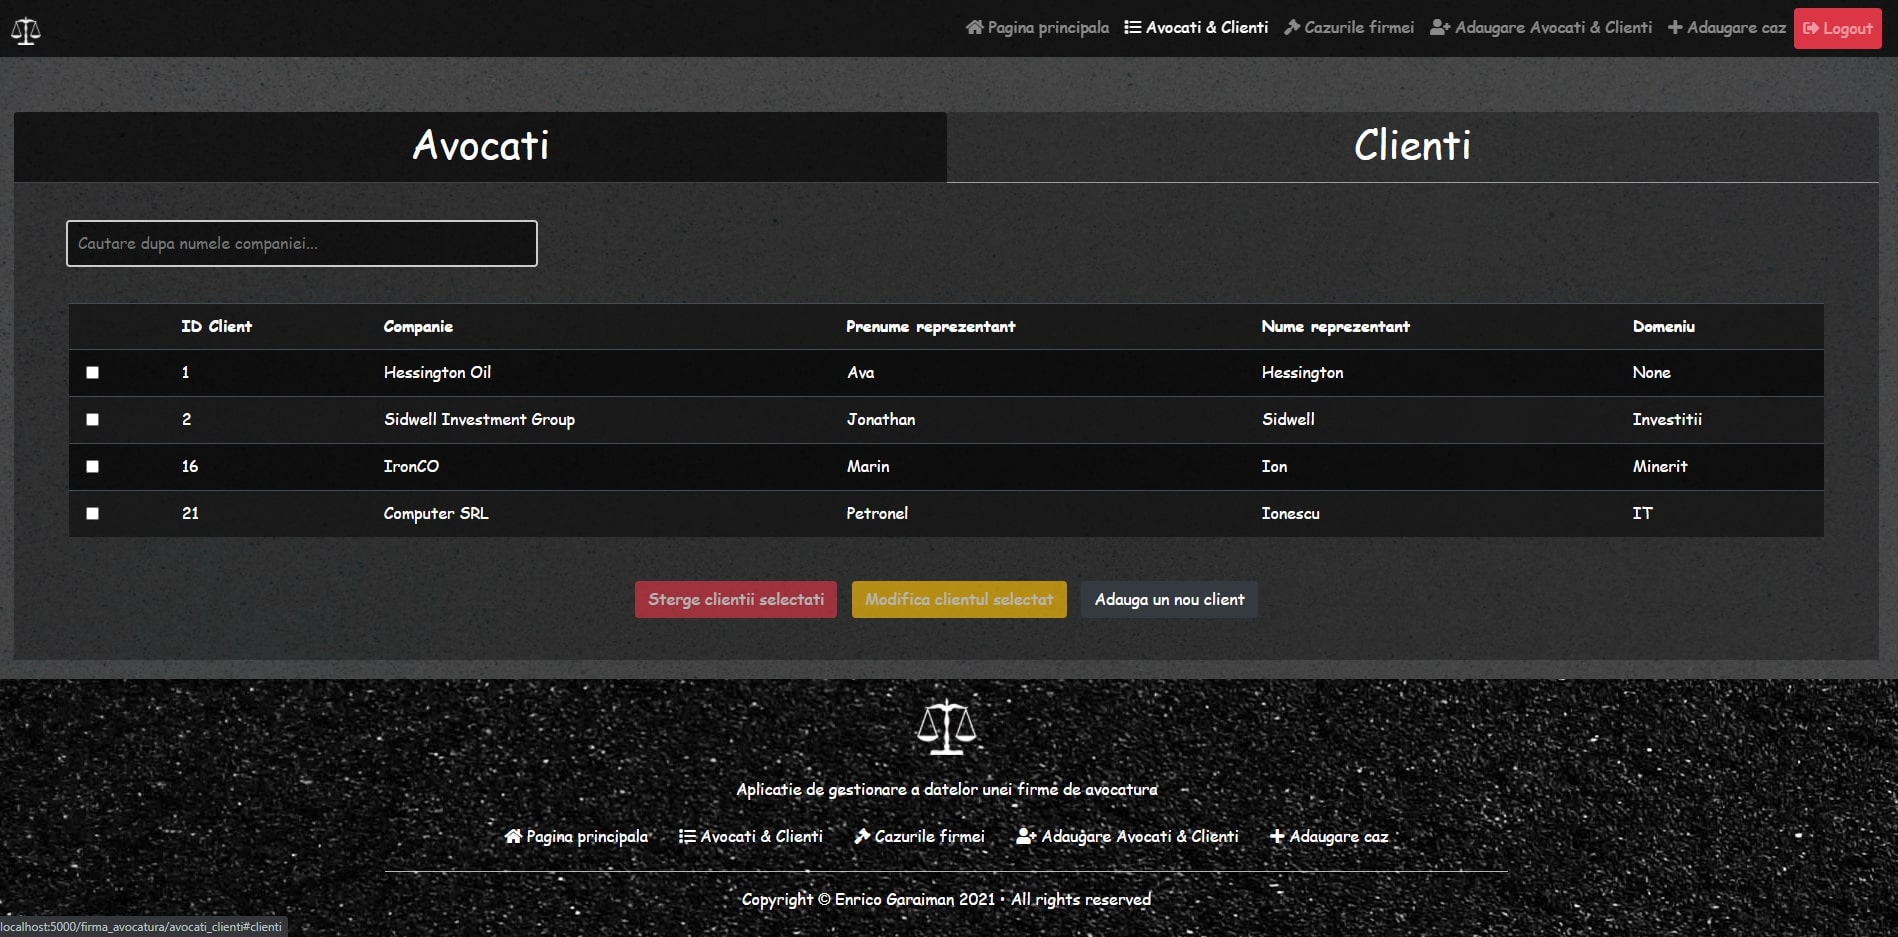Viewport: 1898px width, 937px height.
Task: Open the Clienti tab
Action: (x=1412, y=146)
